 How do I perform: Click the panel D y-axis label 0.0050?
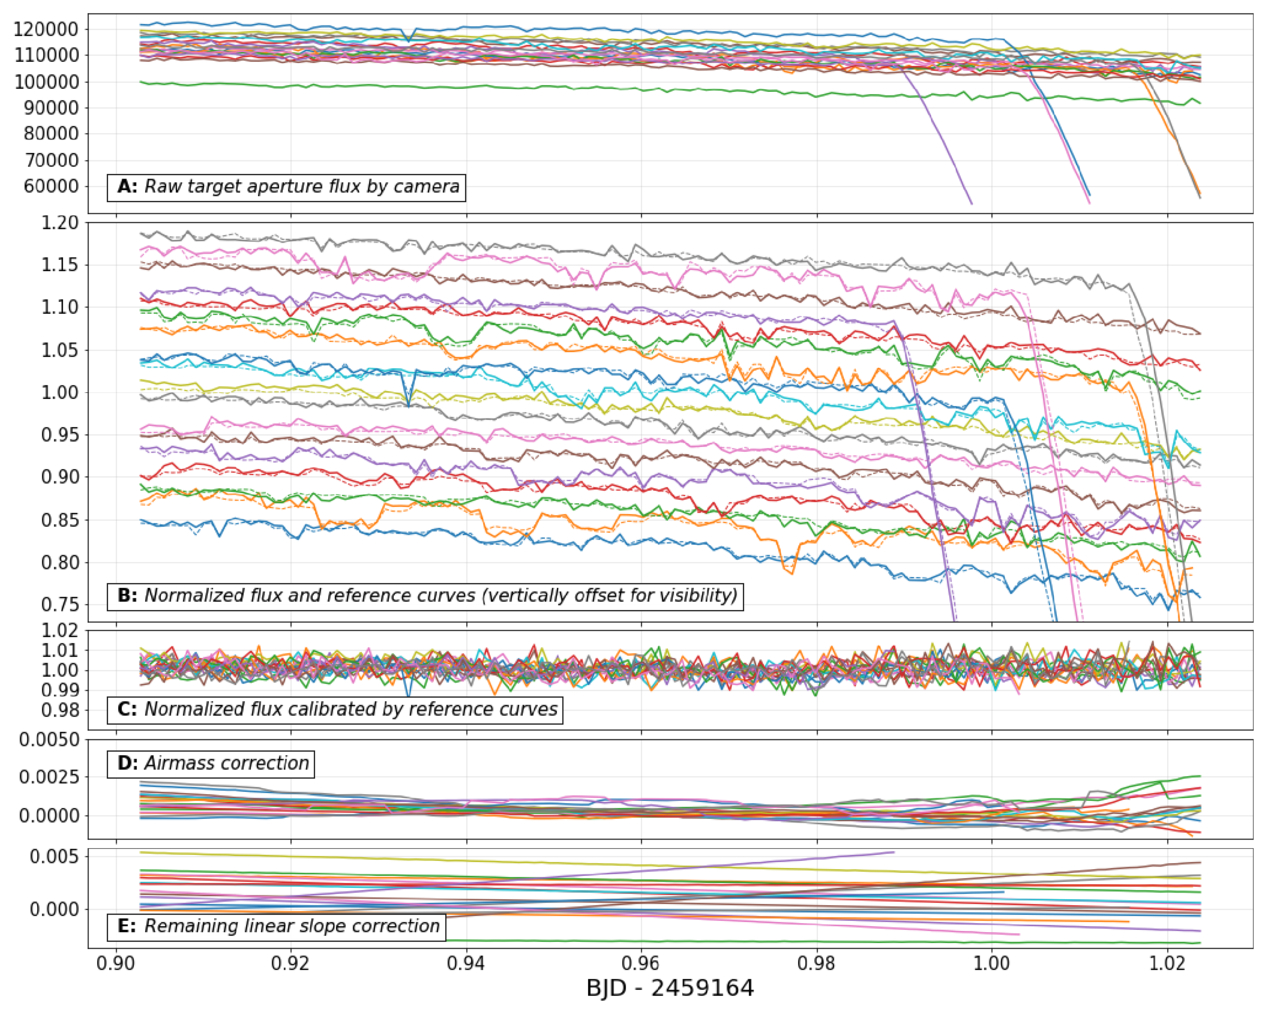point(51,740)
